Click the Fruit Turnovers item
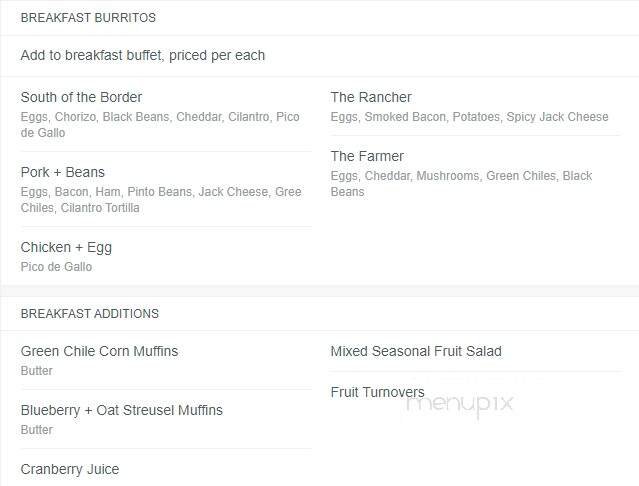Screen dimensions: 639x486 click(x=377, y=392)
